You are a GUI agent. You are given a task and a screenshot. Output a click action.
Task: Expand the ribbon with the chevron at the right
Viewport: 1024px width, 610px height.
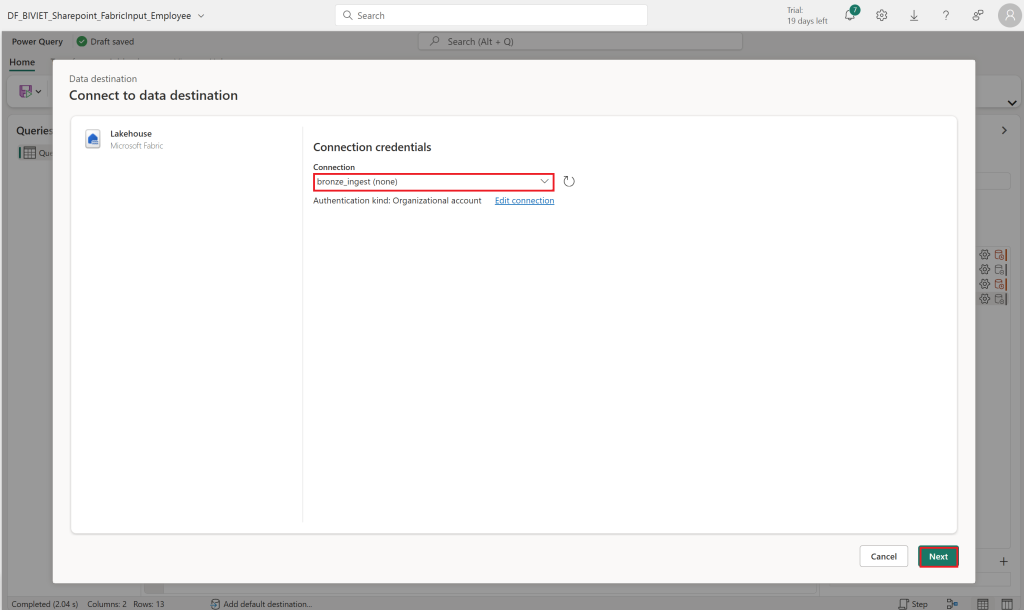[x=1012, y=103]
